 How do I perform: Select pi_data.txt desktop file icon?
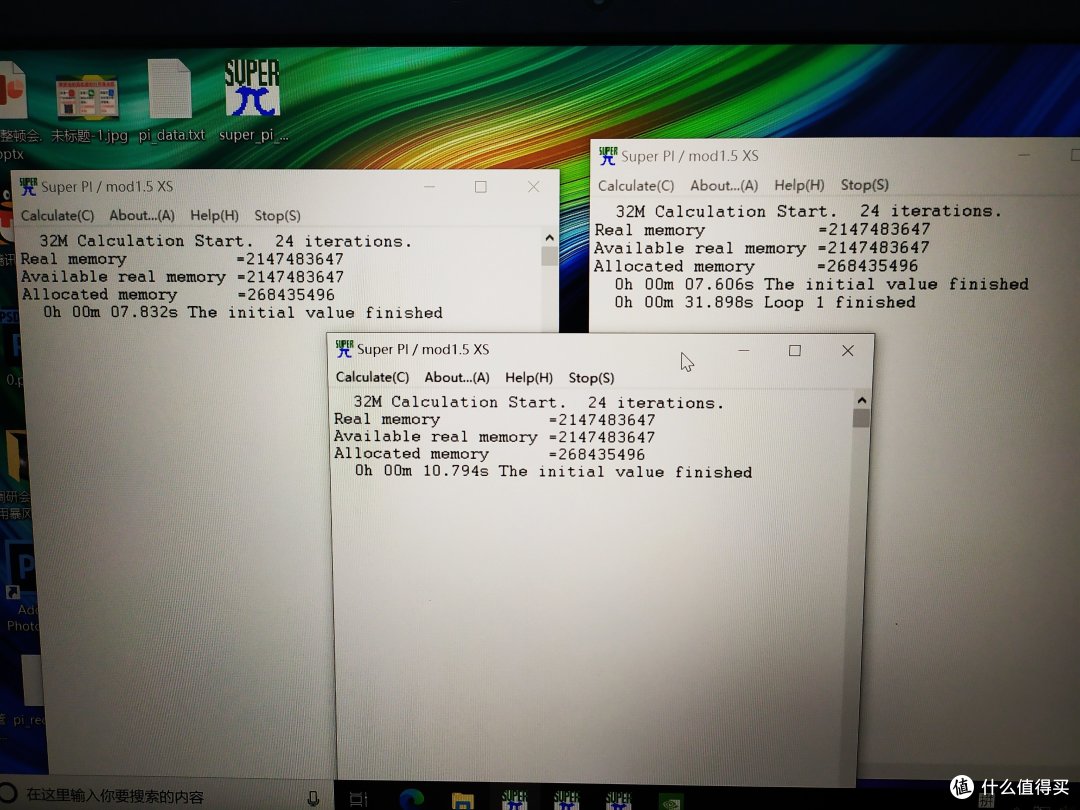[171, 101]
